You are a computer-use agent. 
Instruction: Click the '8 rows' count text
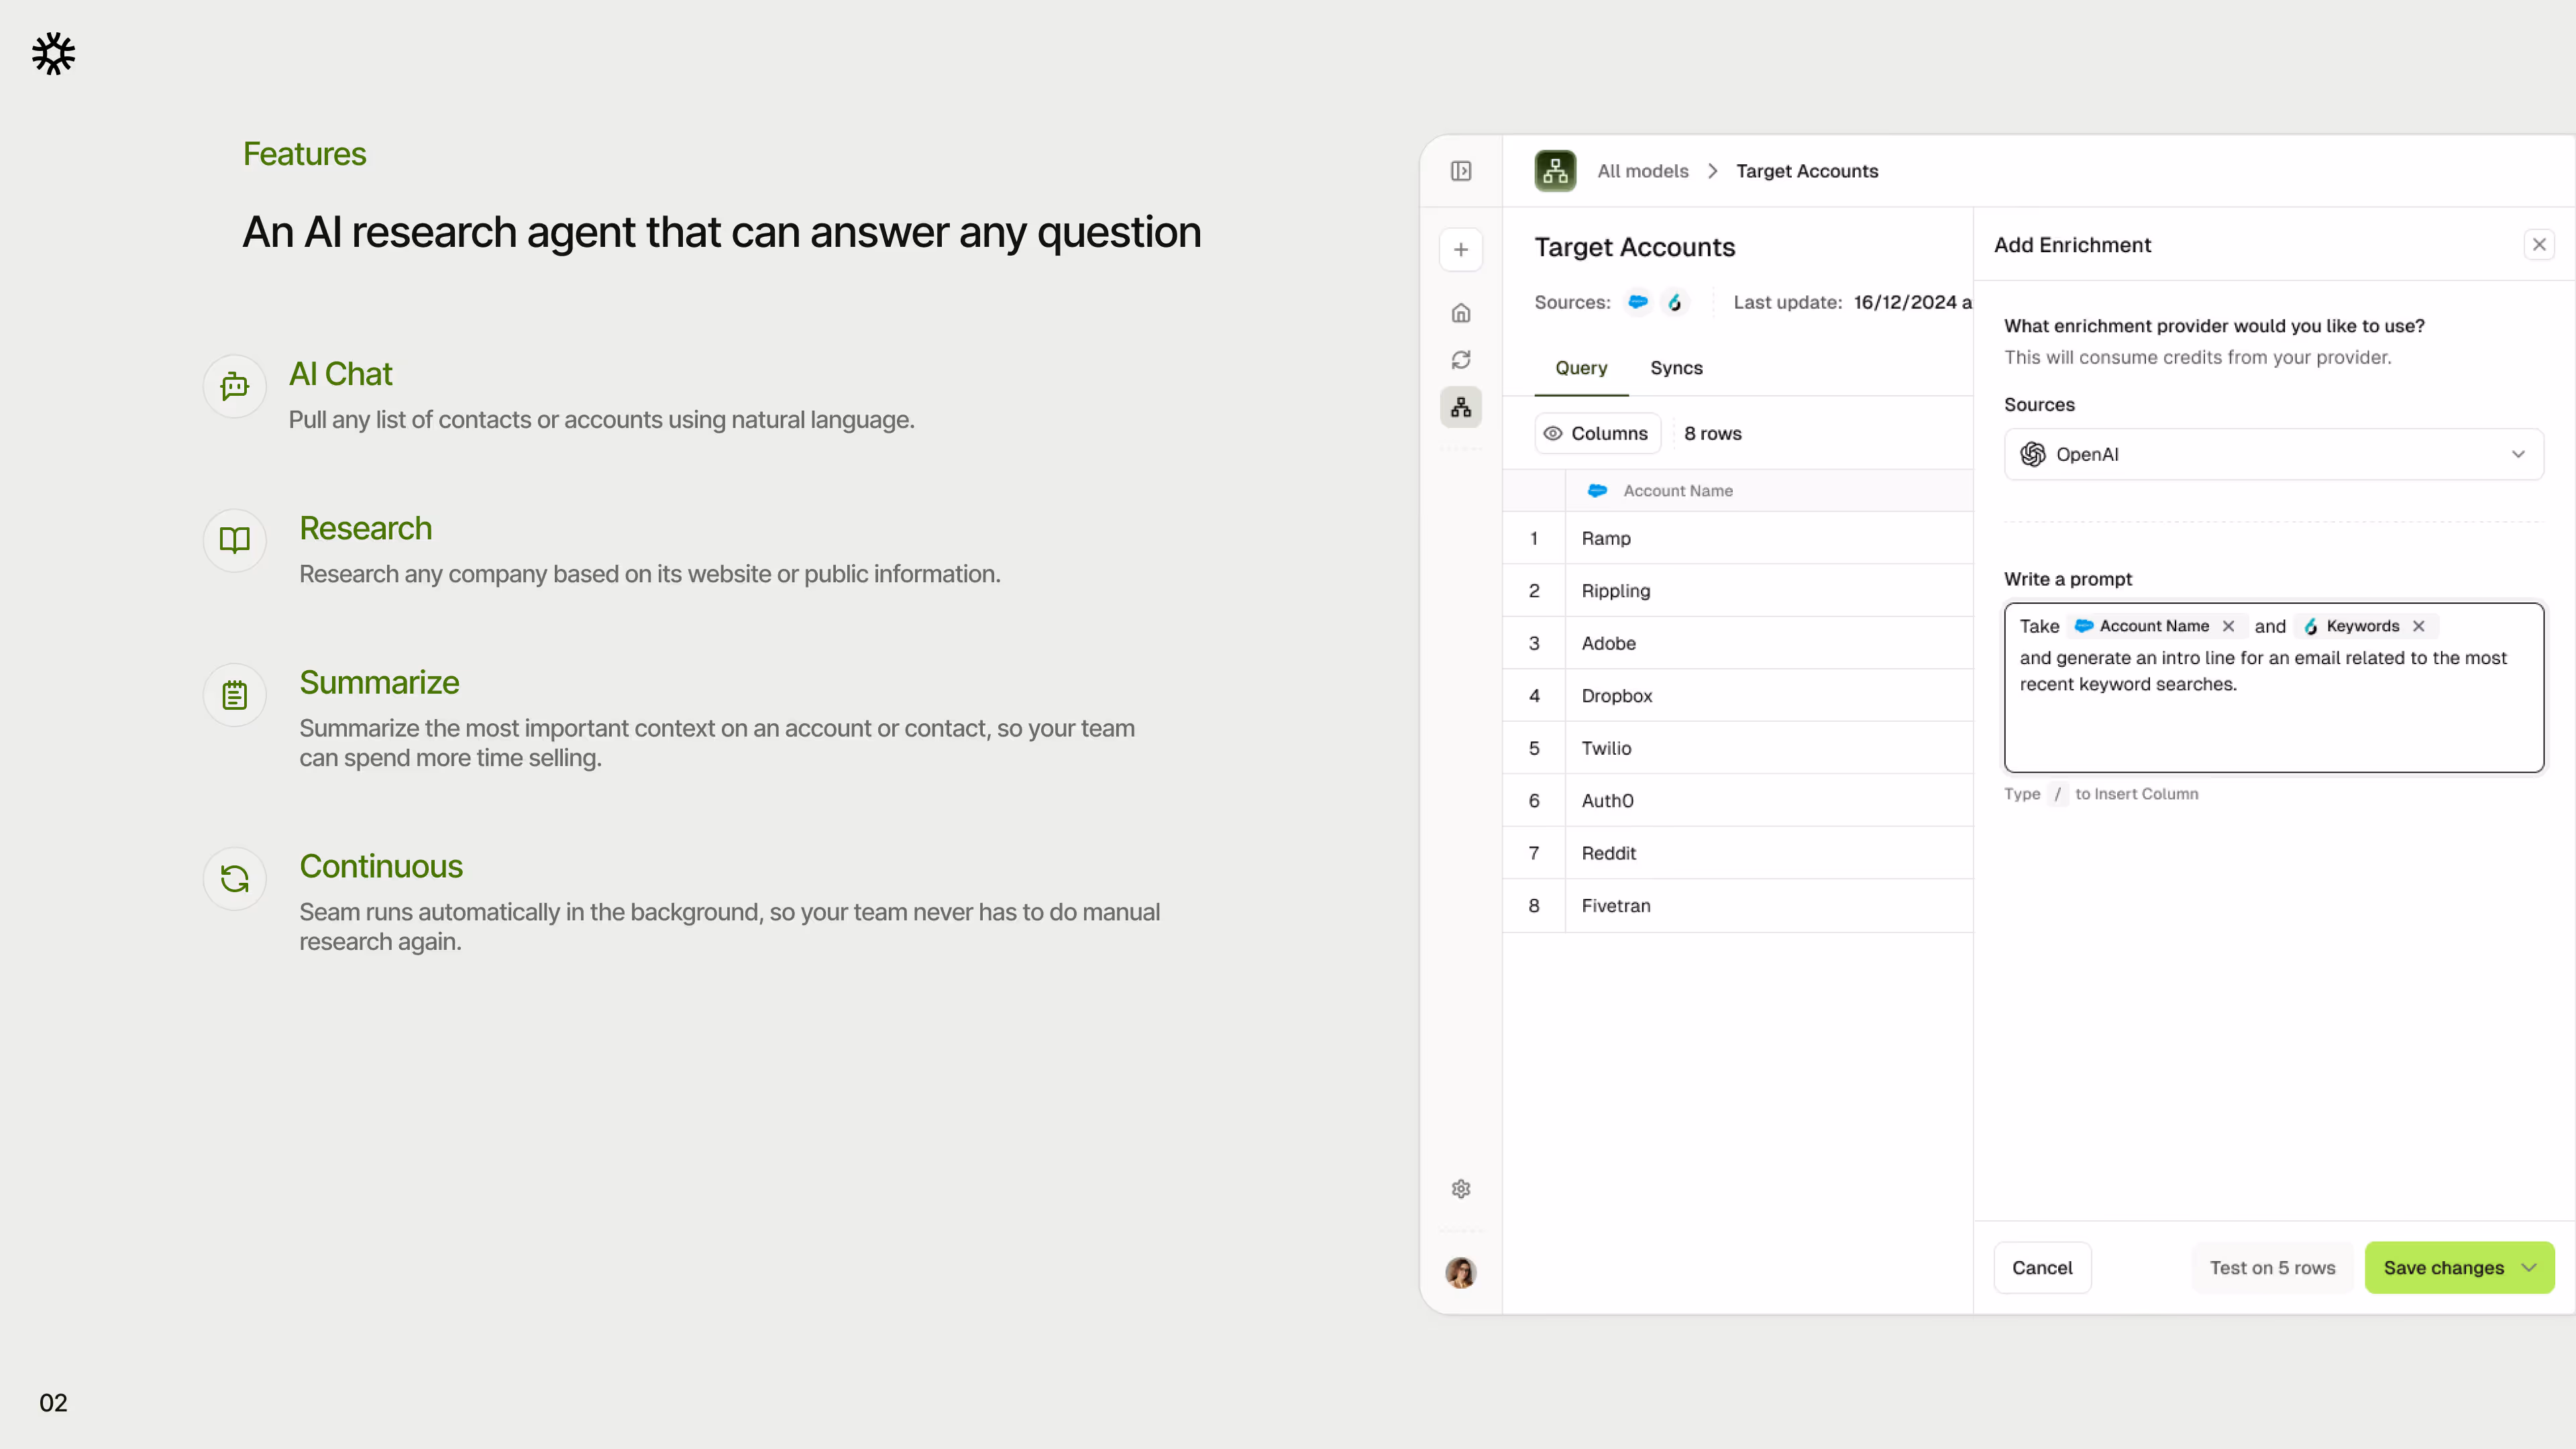1712,433
